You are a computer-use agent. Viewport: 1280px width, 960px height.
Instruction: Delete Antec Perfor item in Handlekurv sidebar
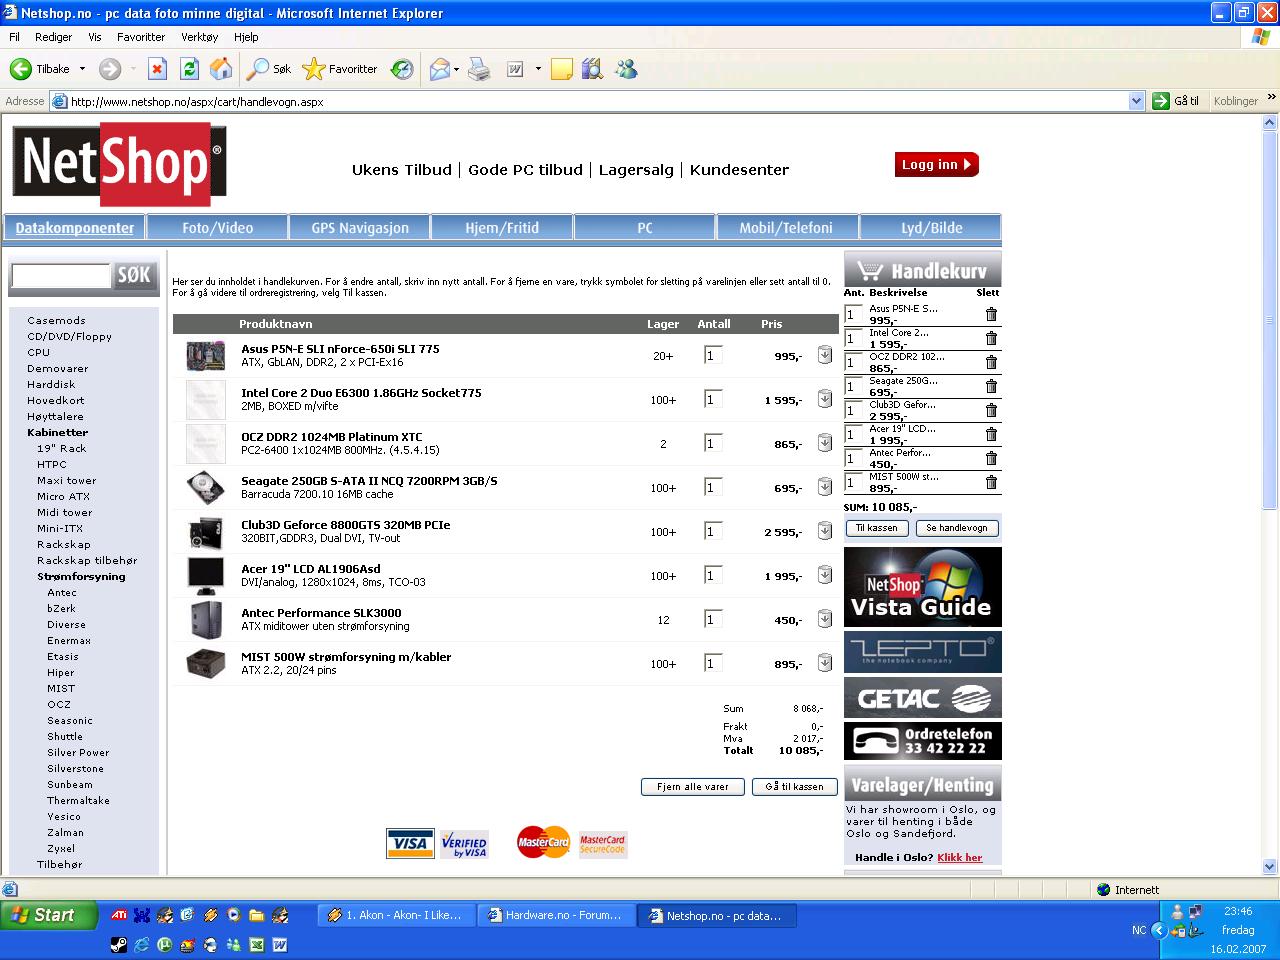pos(991,458)
